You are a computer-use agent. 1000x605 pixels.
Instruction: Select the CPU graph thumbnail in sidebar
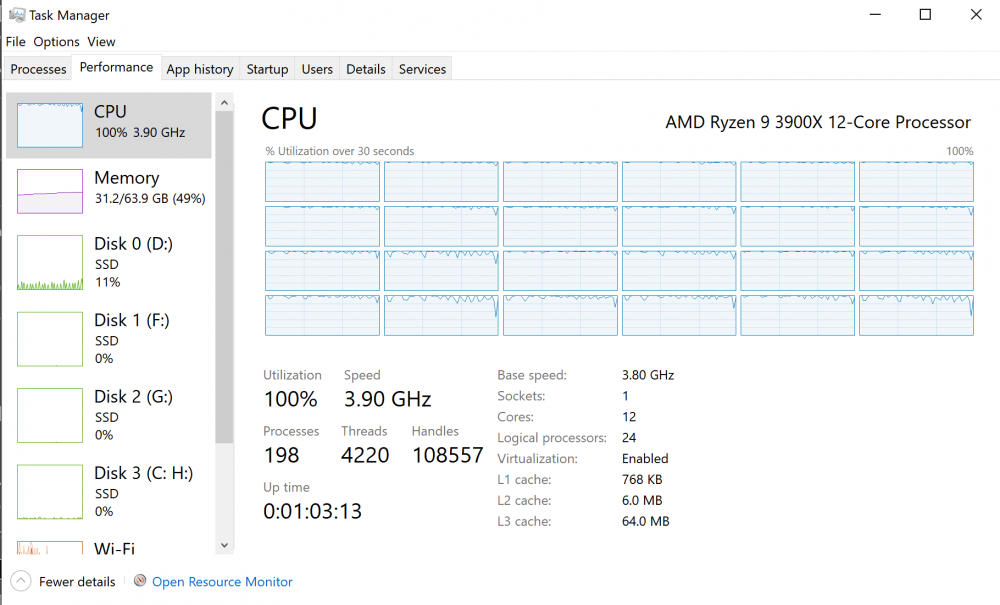coord(50,126)
